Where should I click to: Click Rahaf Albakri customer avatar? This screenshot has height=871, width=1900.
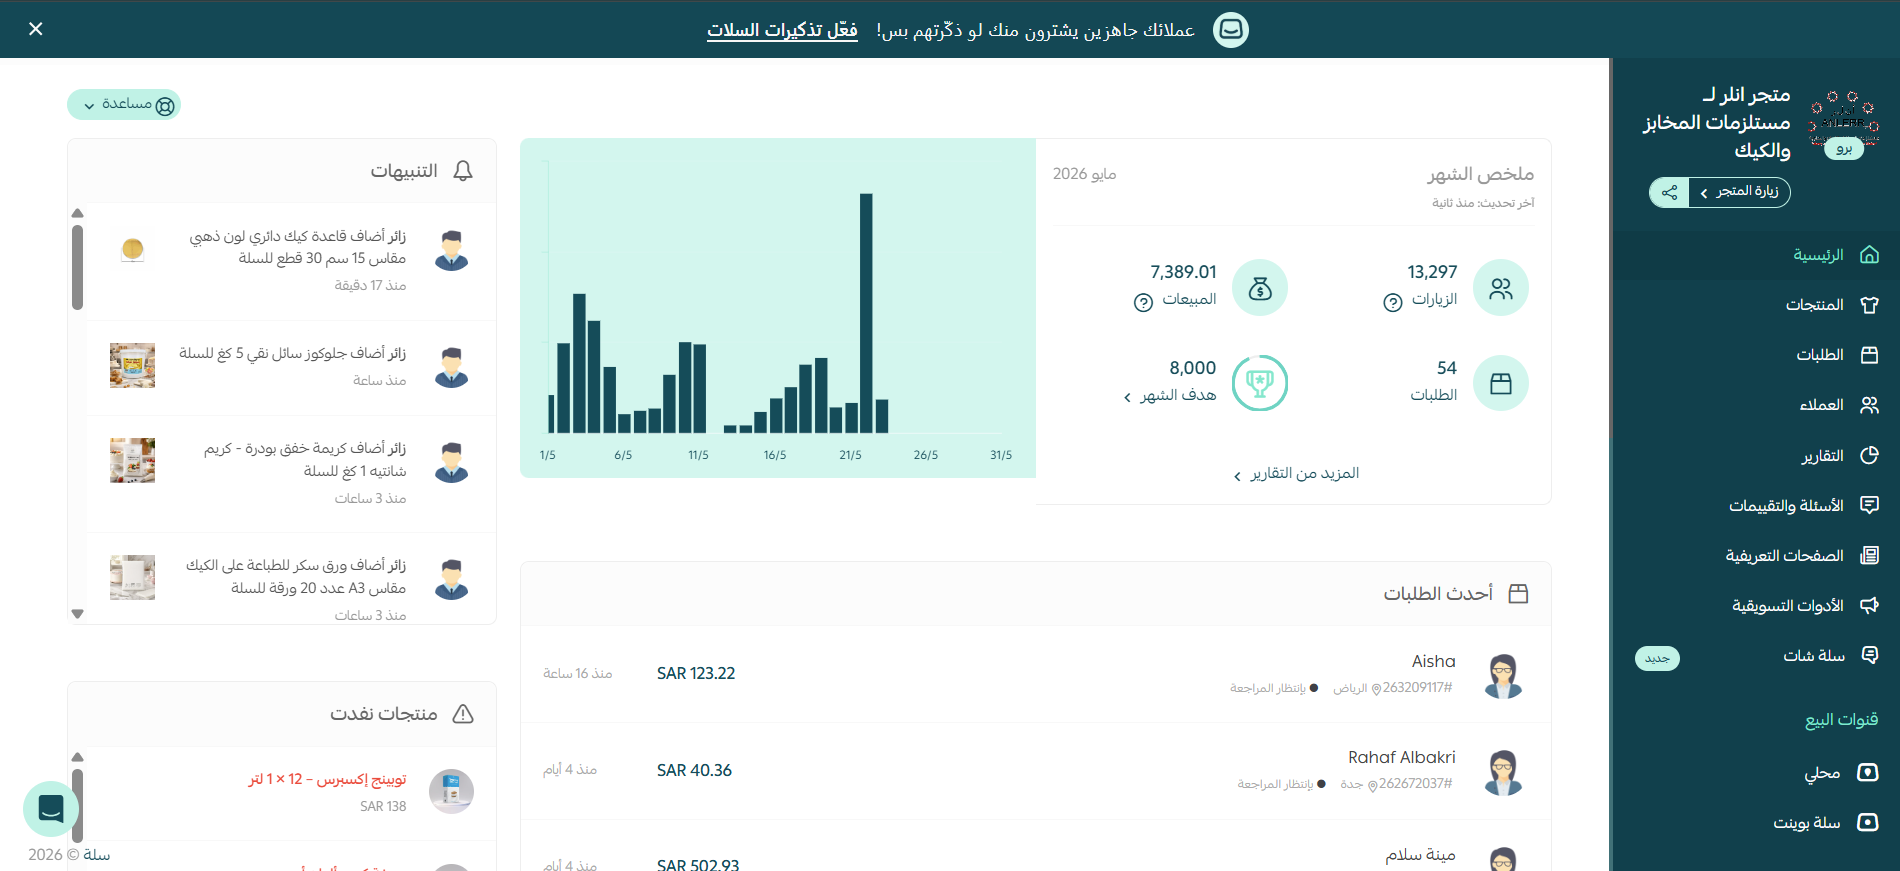click(1503, 772)
